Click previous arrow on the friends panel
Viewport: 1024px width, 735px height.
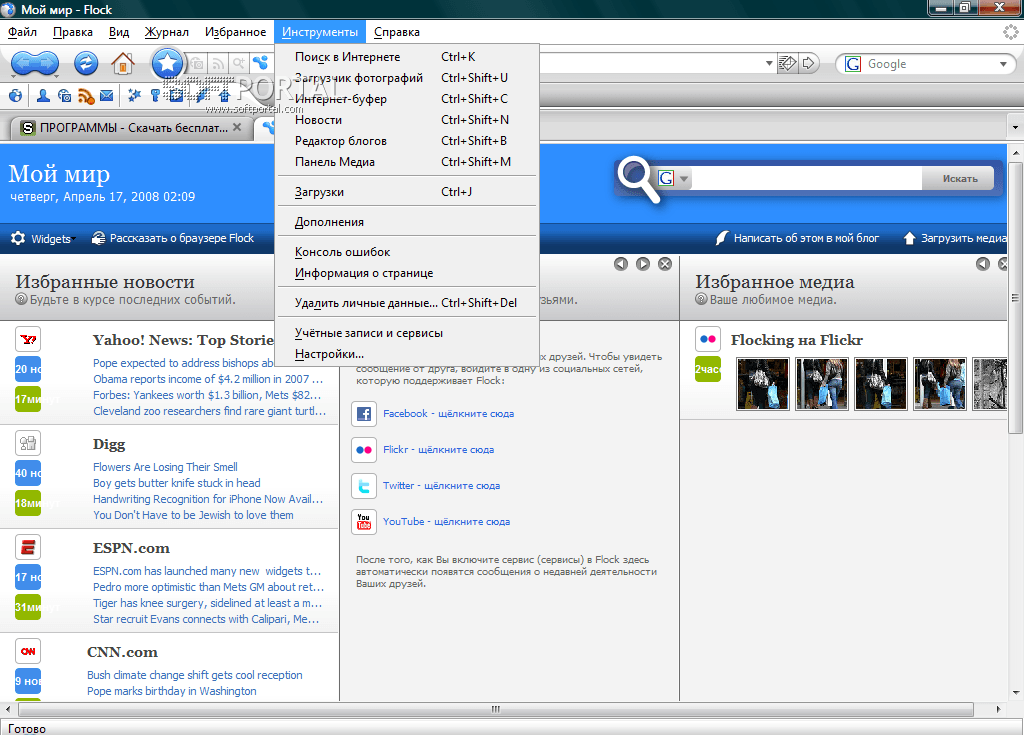coord(621,264)
